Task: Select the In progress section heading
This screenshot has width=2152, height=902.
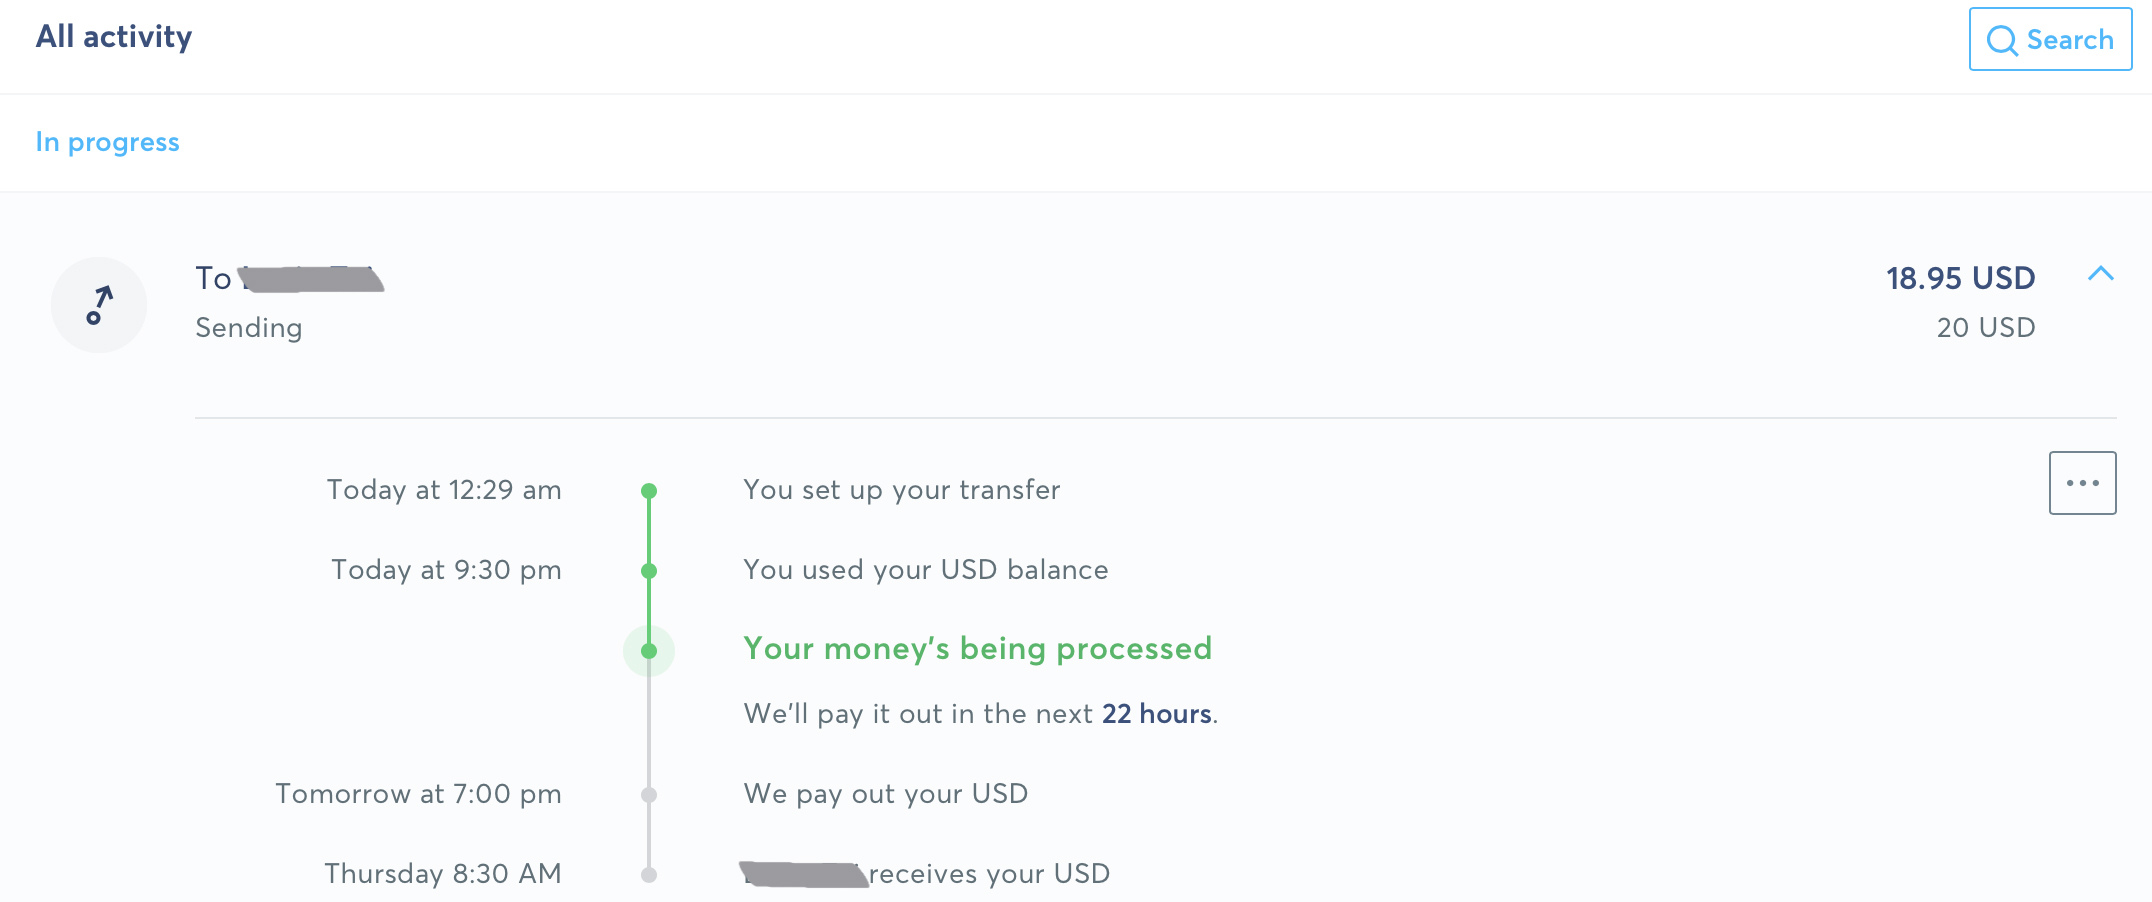Action: point(108,142)
